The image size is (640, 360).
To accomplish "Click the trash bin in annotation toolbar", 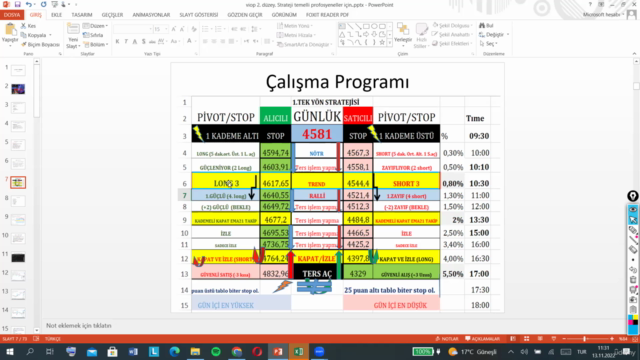I will [633, 280].
